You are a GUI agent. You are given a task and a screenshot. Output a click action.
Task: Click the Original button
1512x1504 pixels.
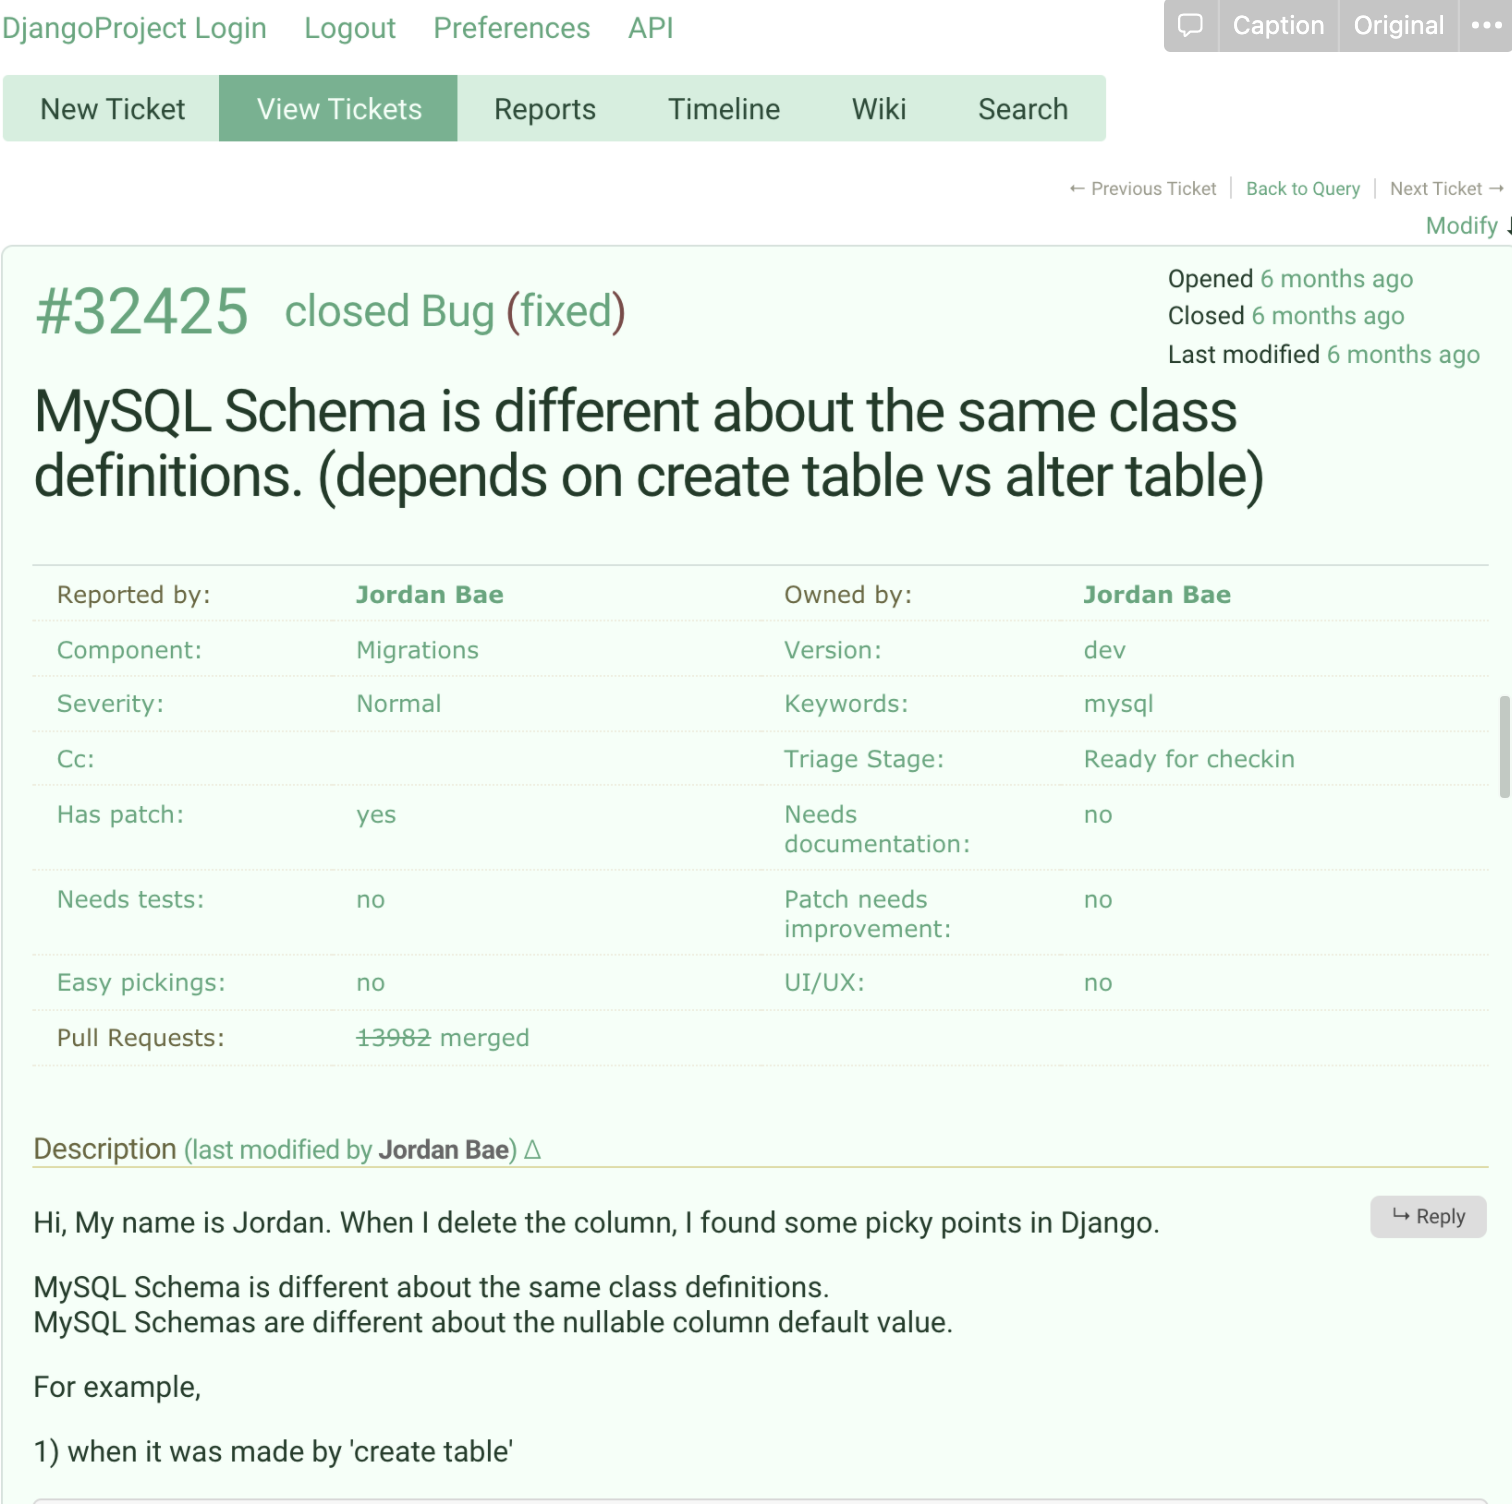click(1398, 25)
